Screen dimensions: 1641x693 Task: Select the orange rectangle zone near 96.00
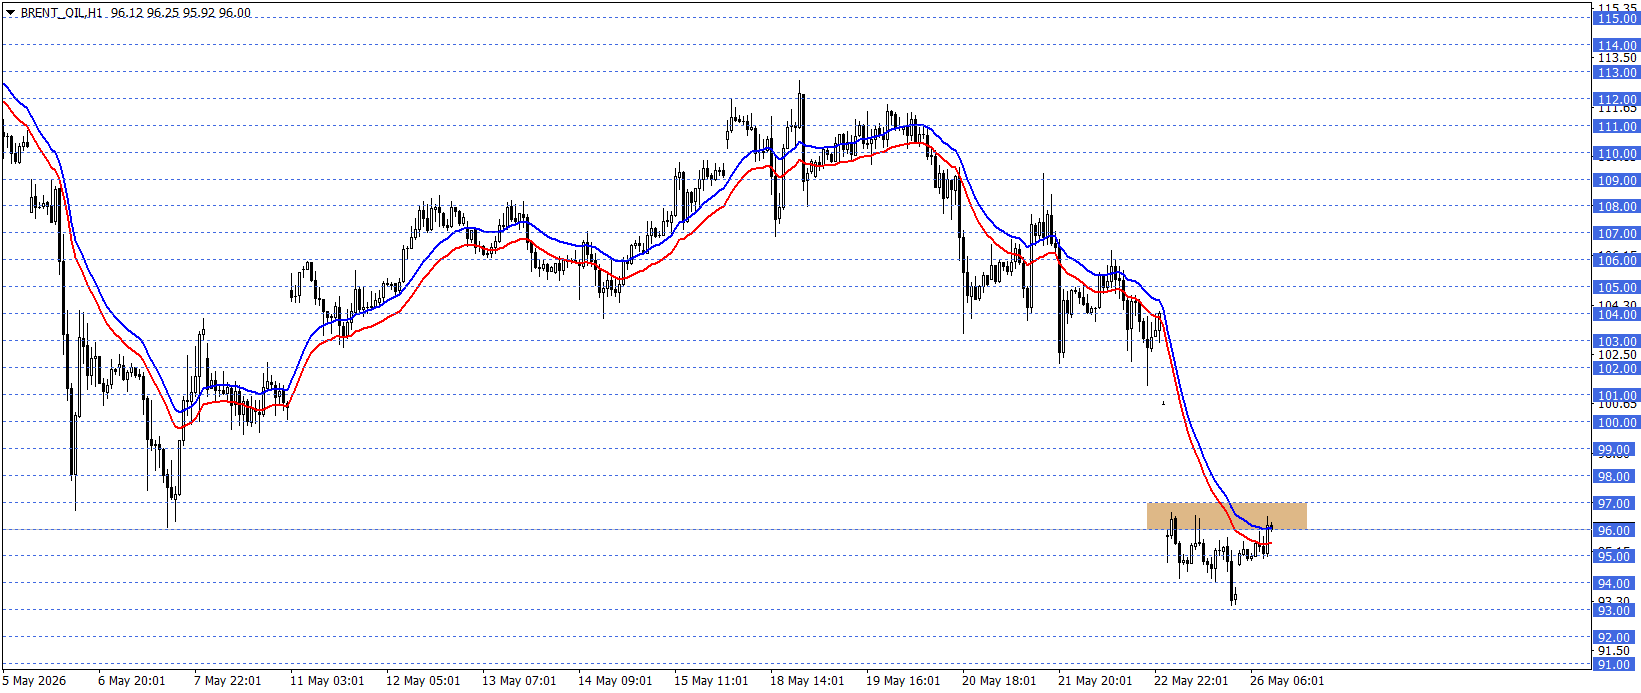coord(1227,516)
